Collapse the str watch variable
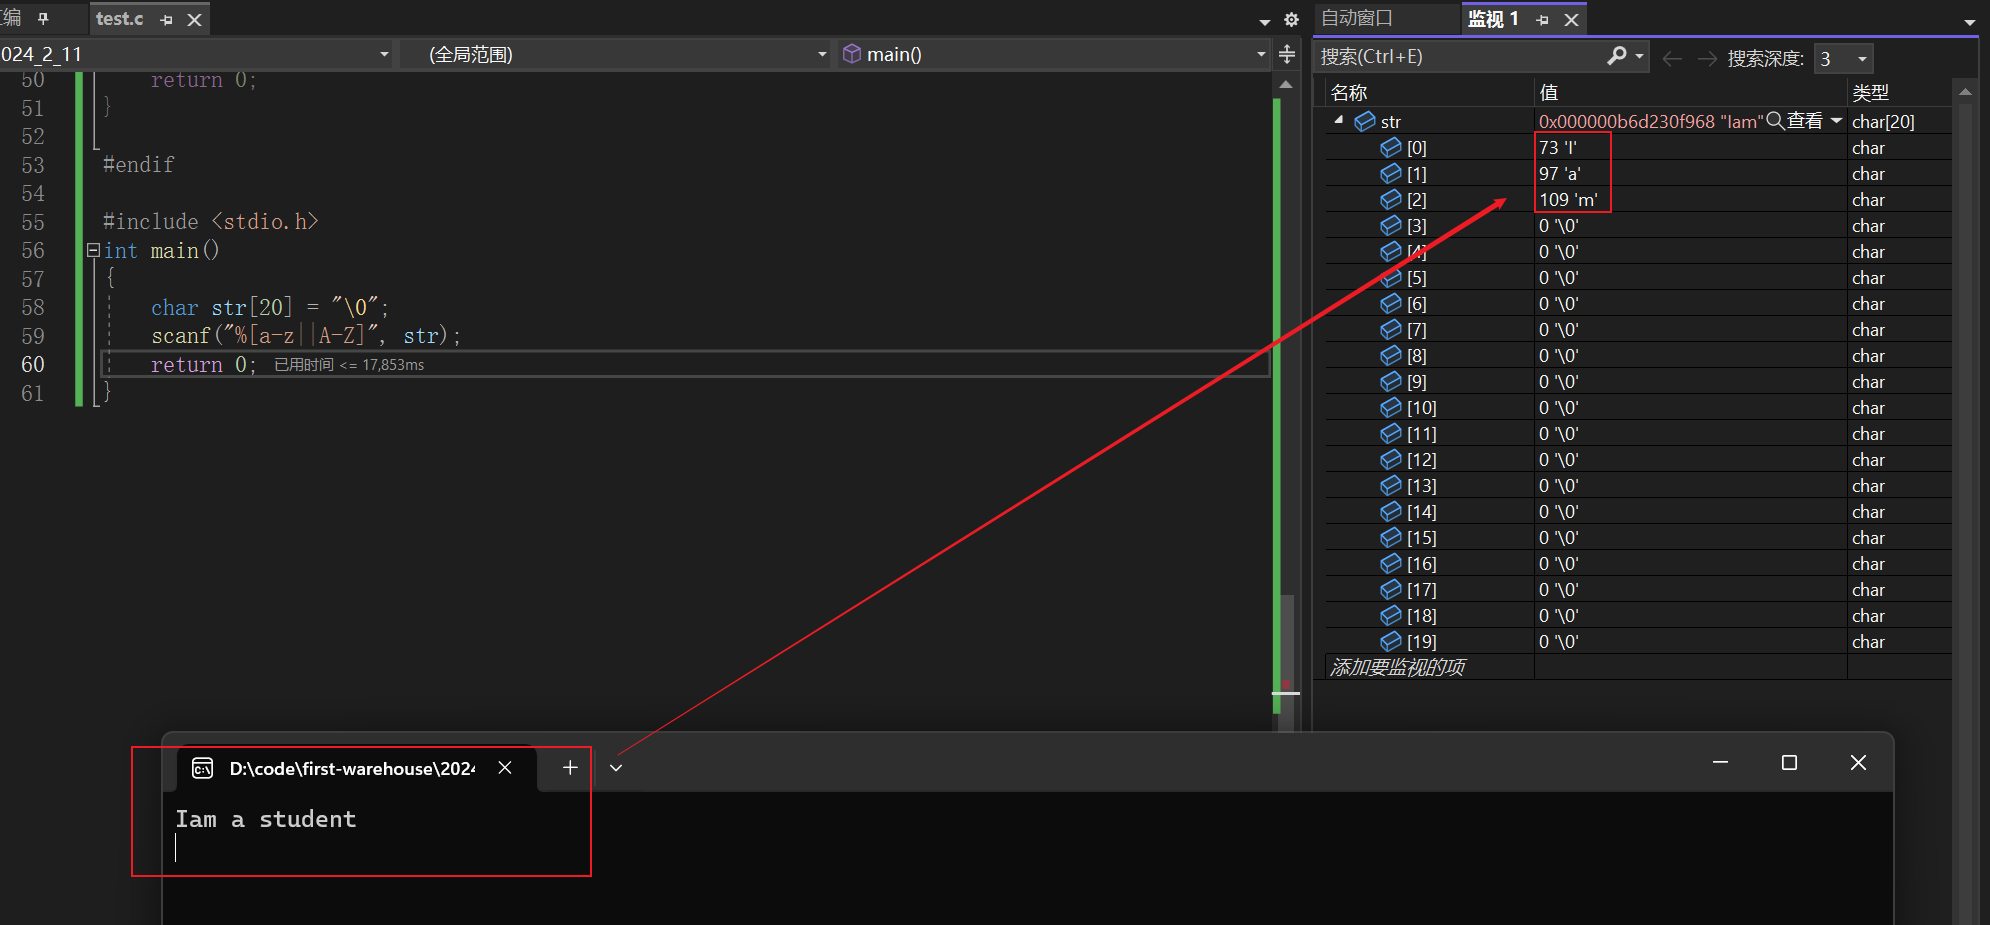The width and height of the screenshot is (1990, 925). (x=1339, y=120)
